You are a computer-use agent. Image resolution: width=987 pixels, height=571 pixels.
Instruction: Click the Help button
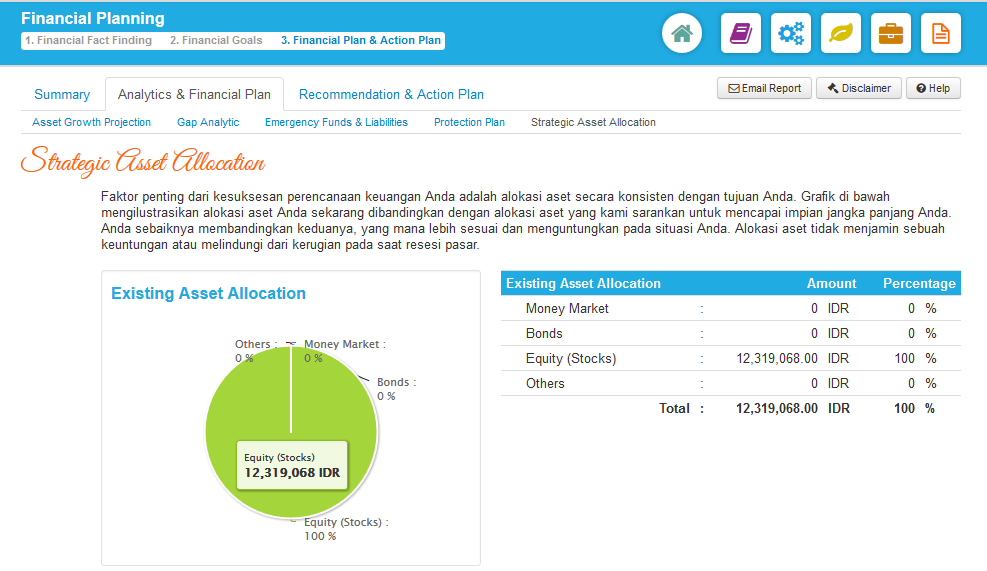pos(933,88)
